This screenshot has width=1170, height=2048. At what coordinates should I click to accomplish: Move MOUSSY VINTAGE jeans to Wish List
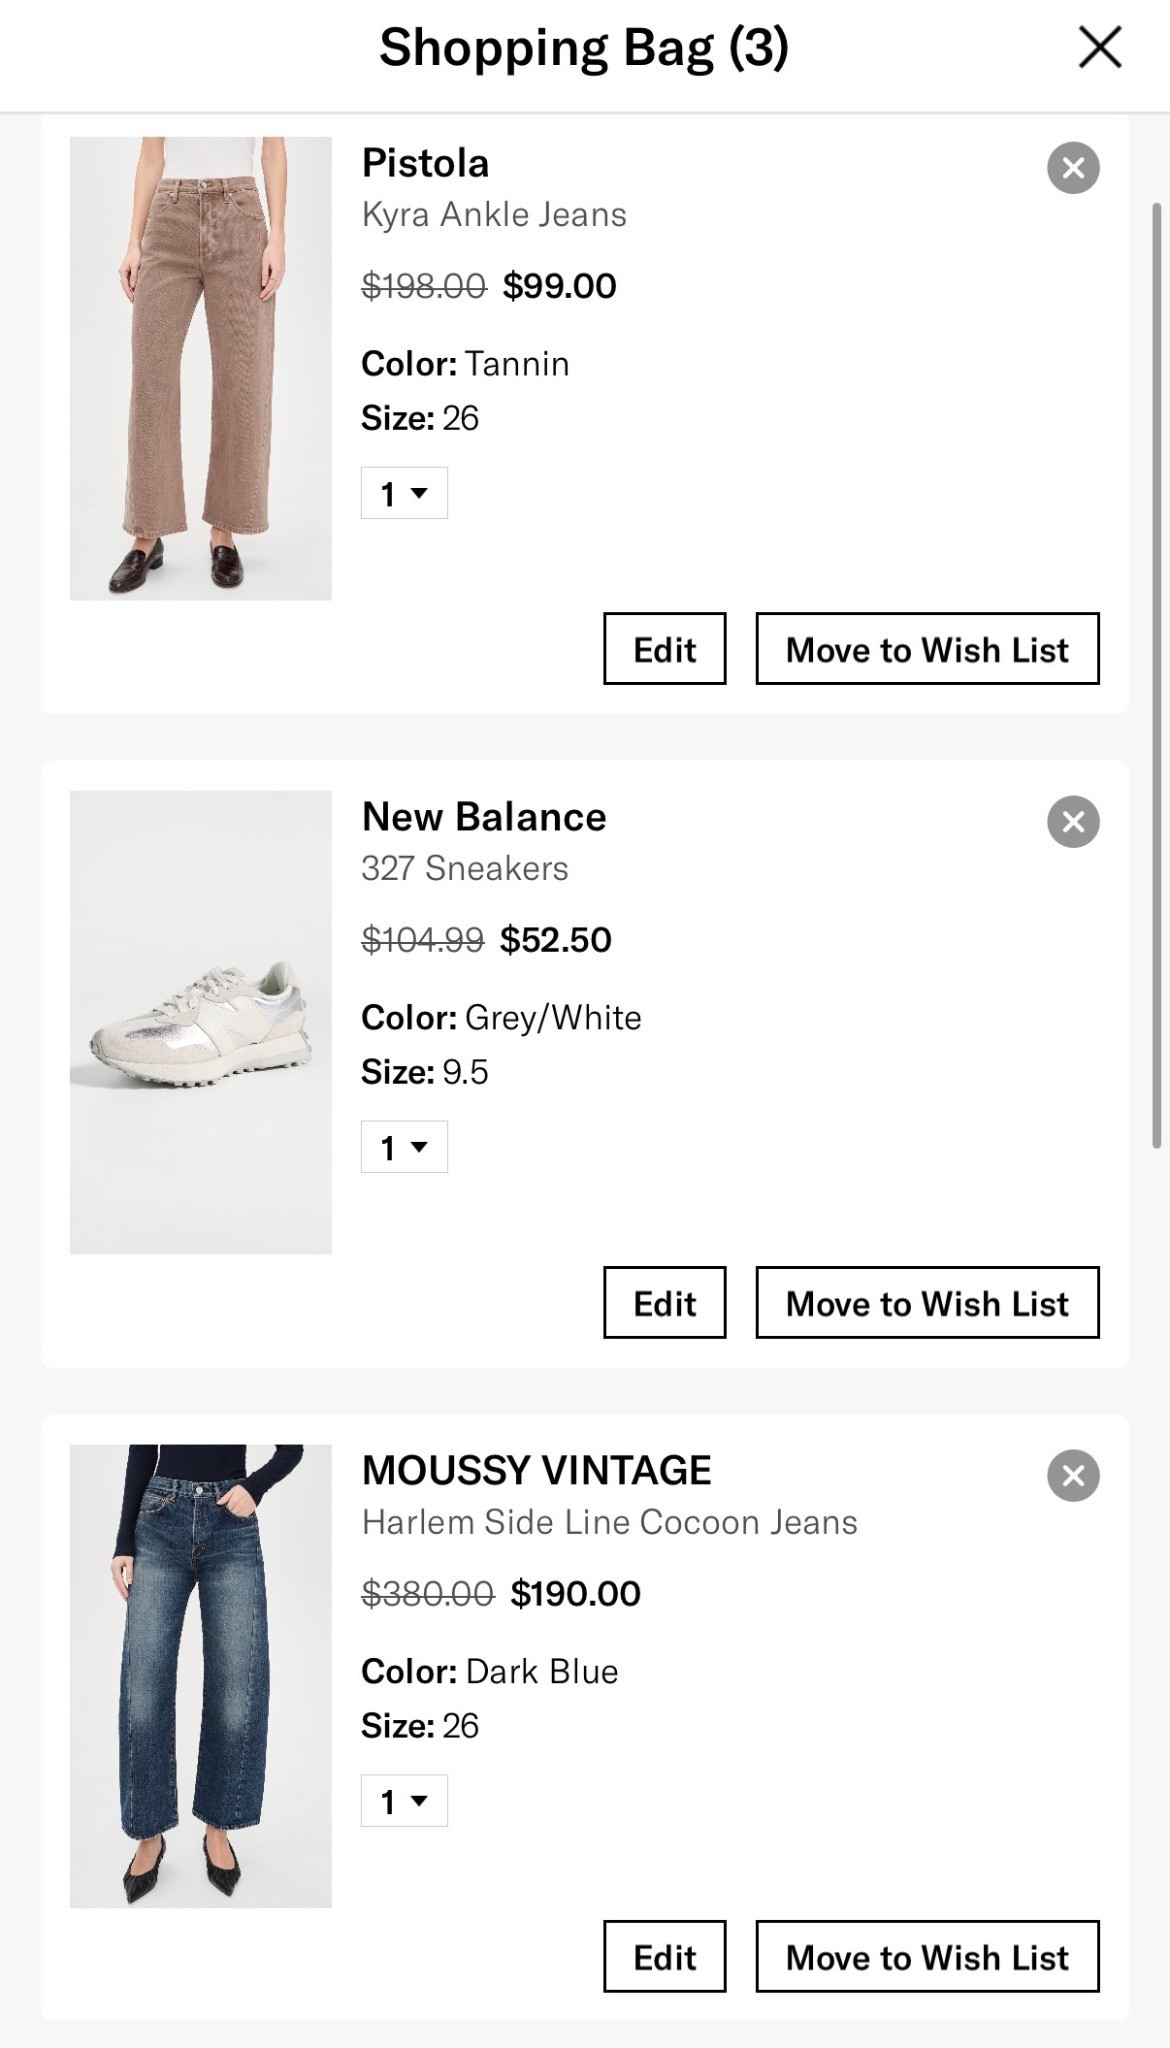point(927,1957)
